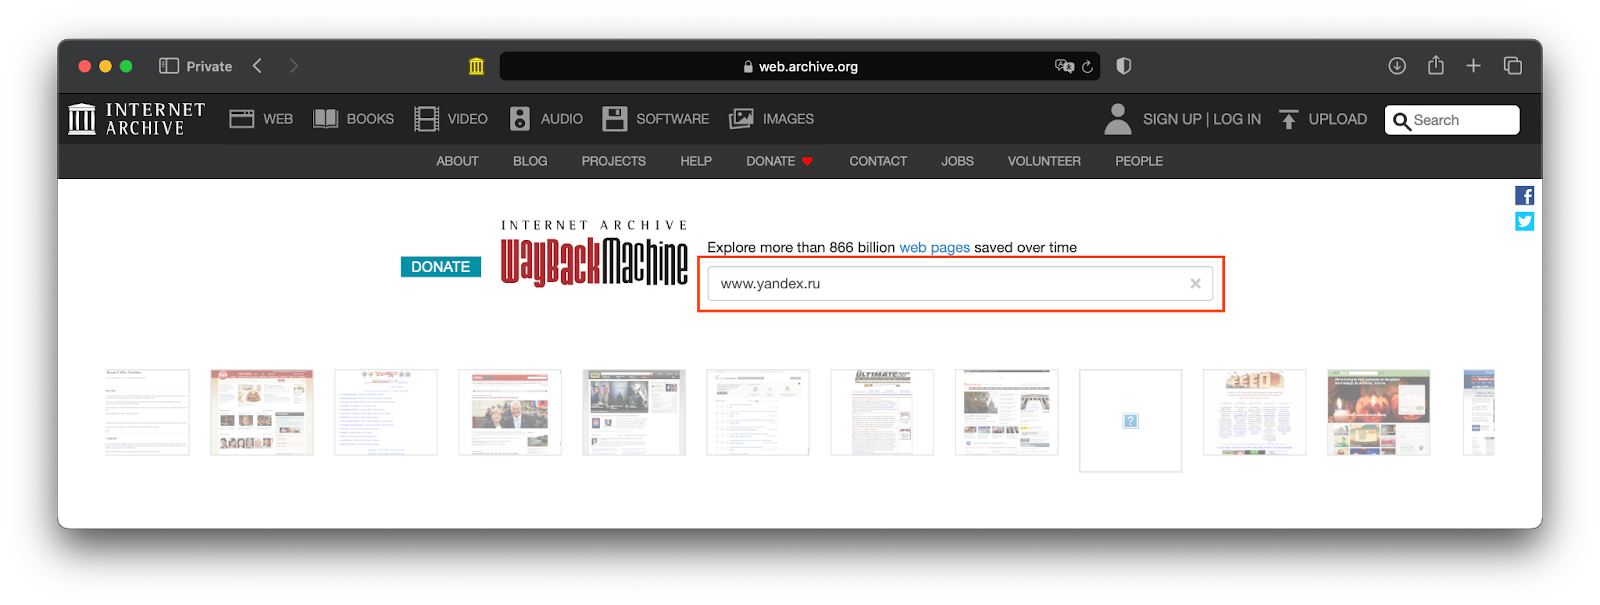Open the Upload page
Viewport: 1600px width, 605px height.
(1323, 119)
